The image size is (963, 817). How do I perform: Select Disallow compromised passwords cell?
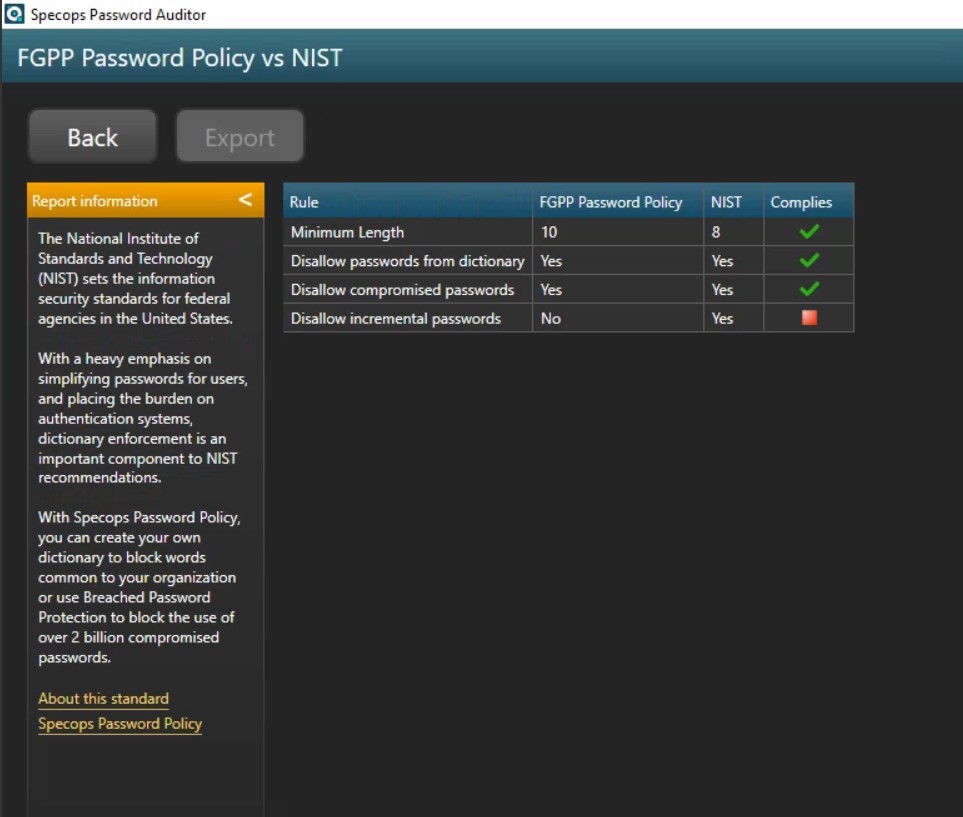pyautogui.click(x=408, y=290)
